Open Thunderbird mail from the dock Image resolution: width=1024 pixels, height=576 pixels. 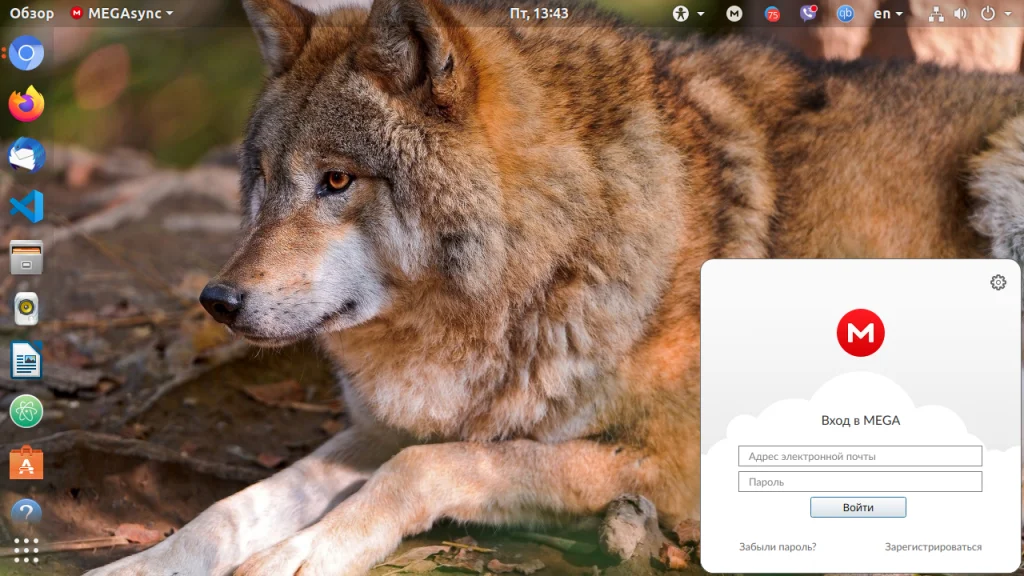click(x=26, y=155)
